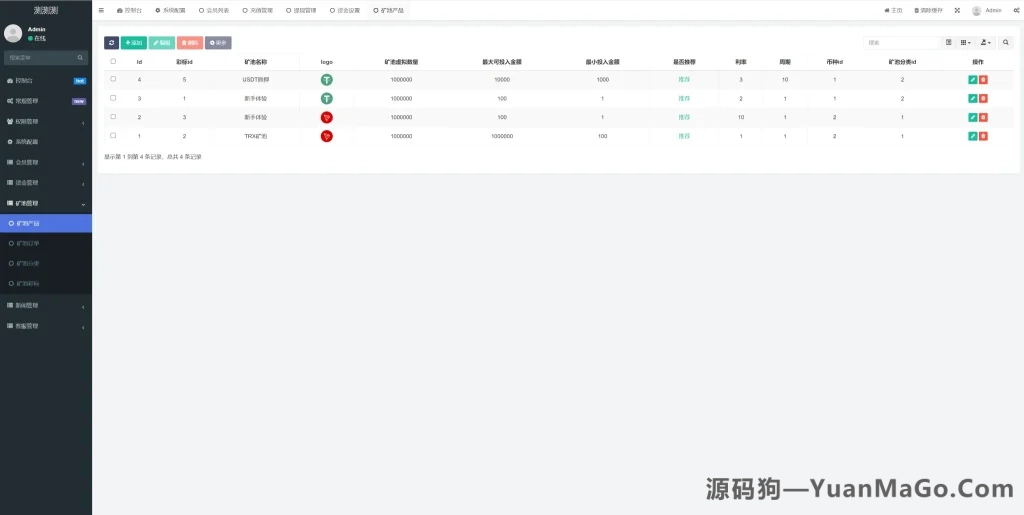Open 主页 home link in top bar
The width and height of the screenshot is (1024, 515).
tap(893, 10)
